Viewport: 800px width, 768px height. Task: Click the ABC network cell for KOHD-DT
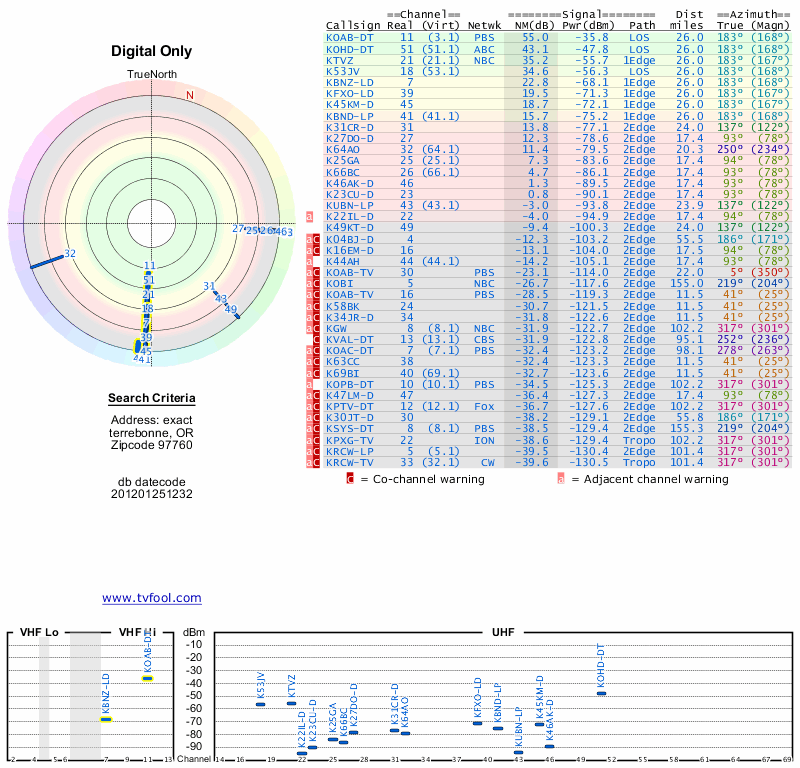484,49
